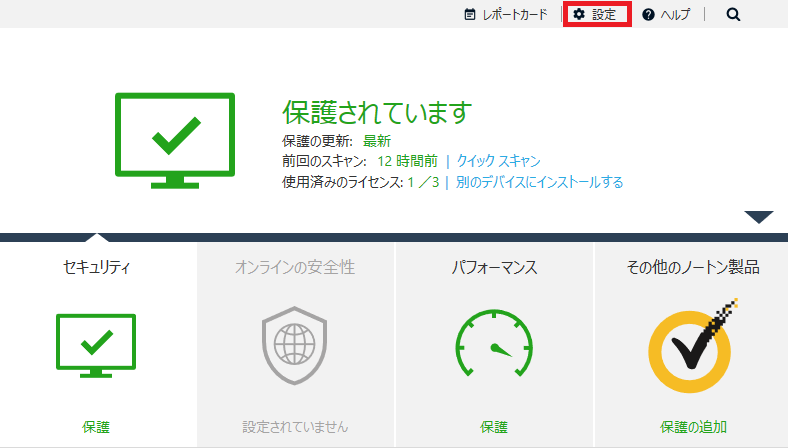Image resolution: width=788 pixels, height=448 pixels.
Task: Select the パフォーマンス tab
Action: 494,267
